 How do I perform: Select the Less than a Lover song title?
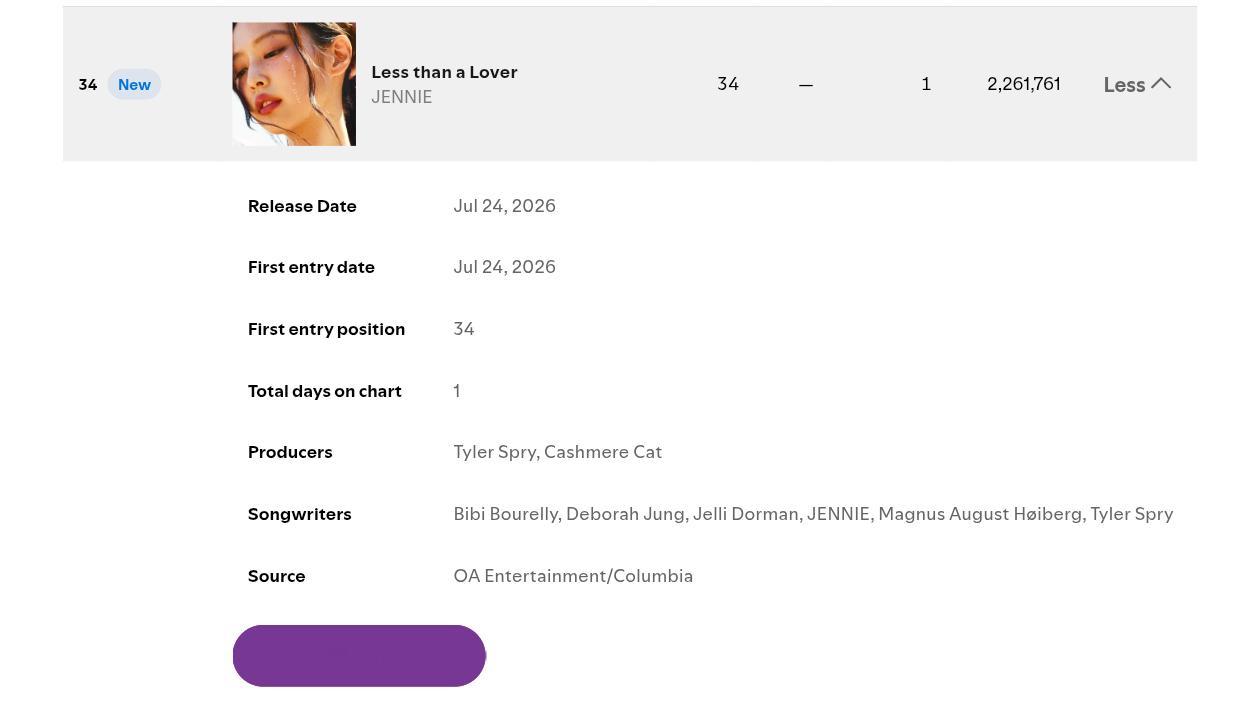(444, 72)
